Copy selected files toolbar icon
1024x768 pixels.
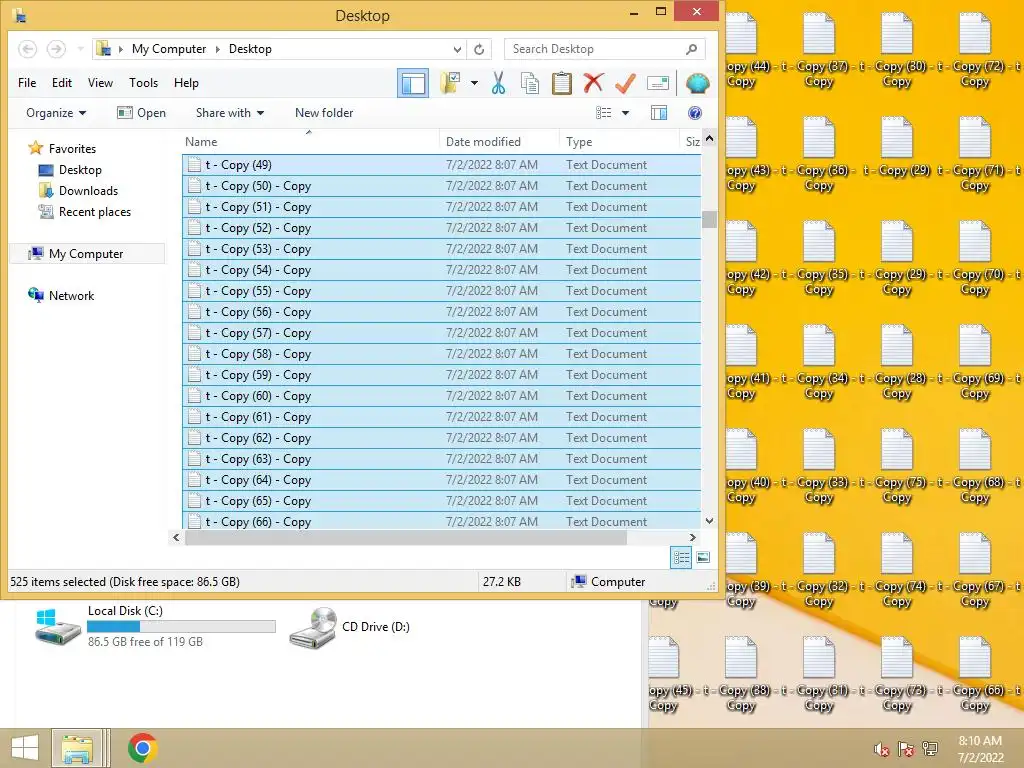coord(530,83)
